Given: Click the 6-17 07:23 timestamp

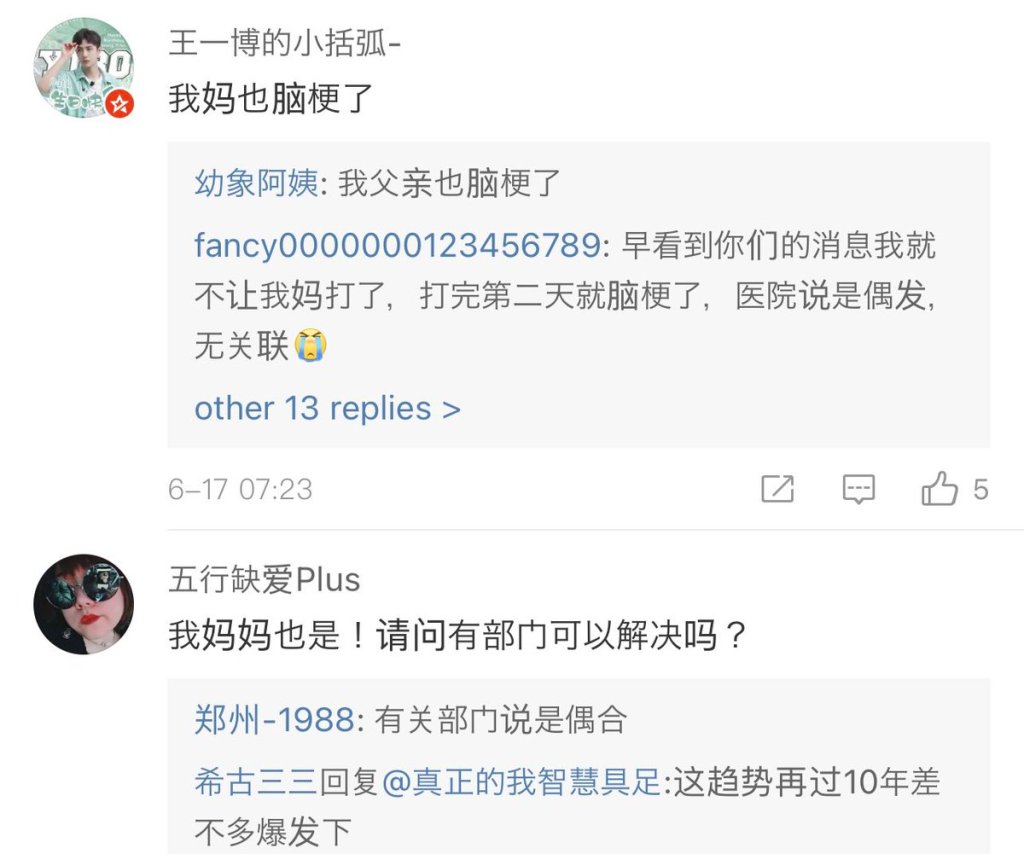Looking at the screenshot, I should click(x=240, y=490).
